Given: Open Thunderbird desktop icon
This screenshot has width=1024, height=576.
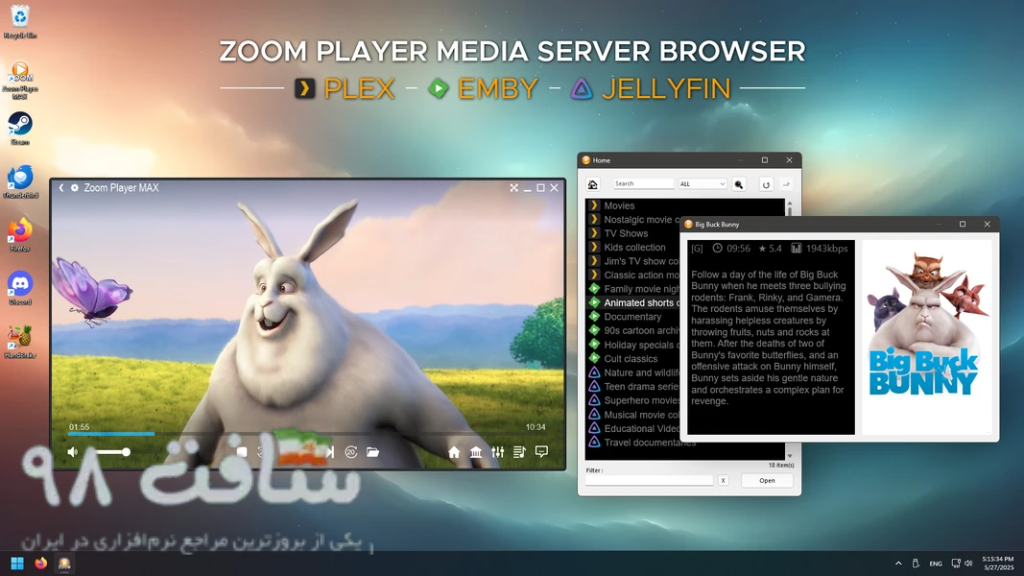Looking at the screenshot, I should 20,182.
